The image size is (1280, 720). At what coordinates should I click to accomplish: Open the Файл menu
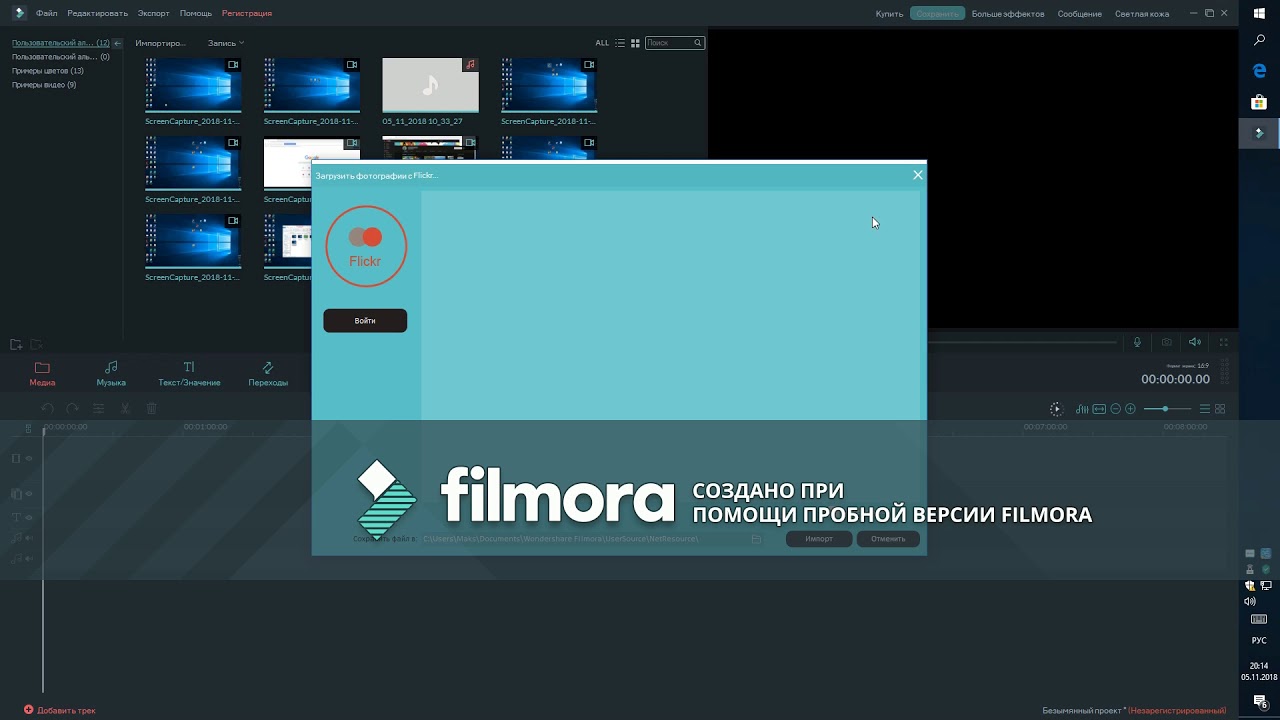tap(46, 14)
